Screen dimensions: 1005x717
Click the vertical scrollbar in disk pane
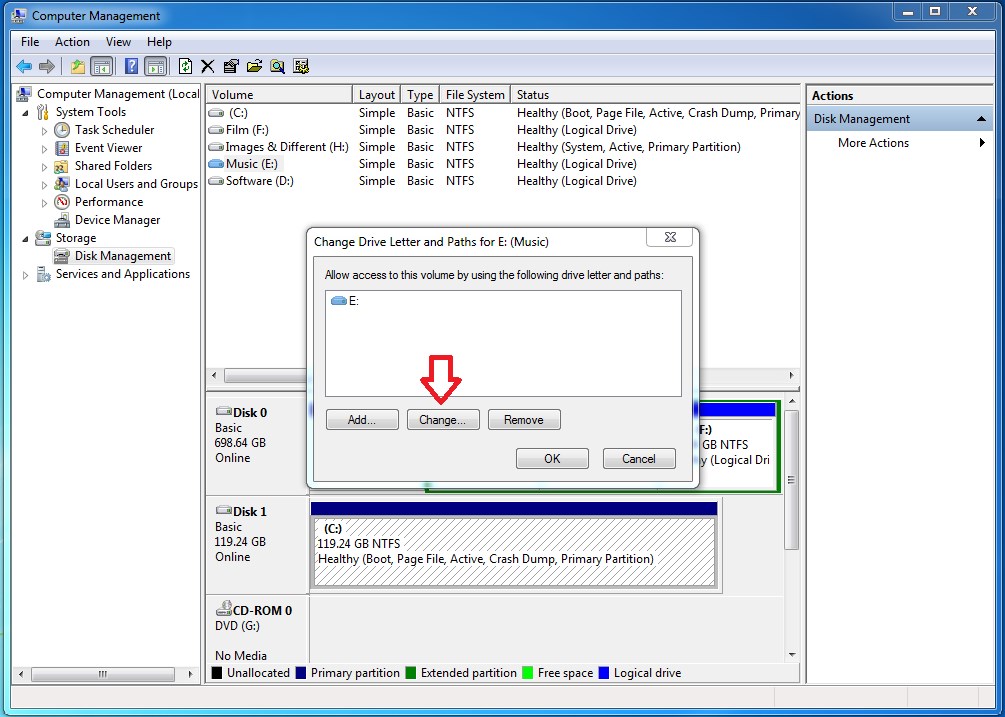point(792,480)
